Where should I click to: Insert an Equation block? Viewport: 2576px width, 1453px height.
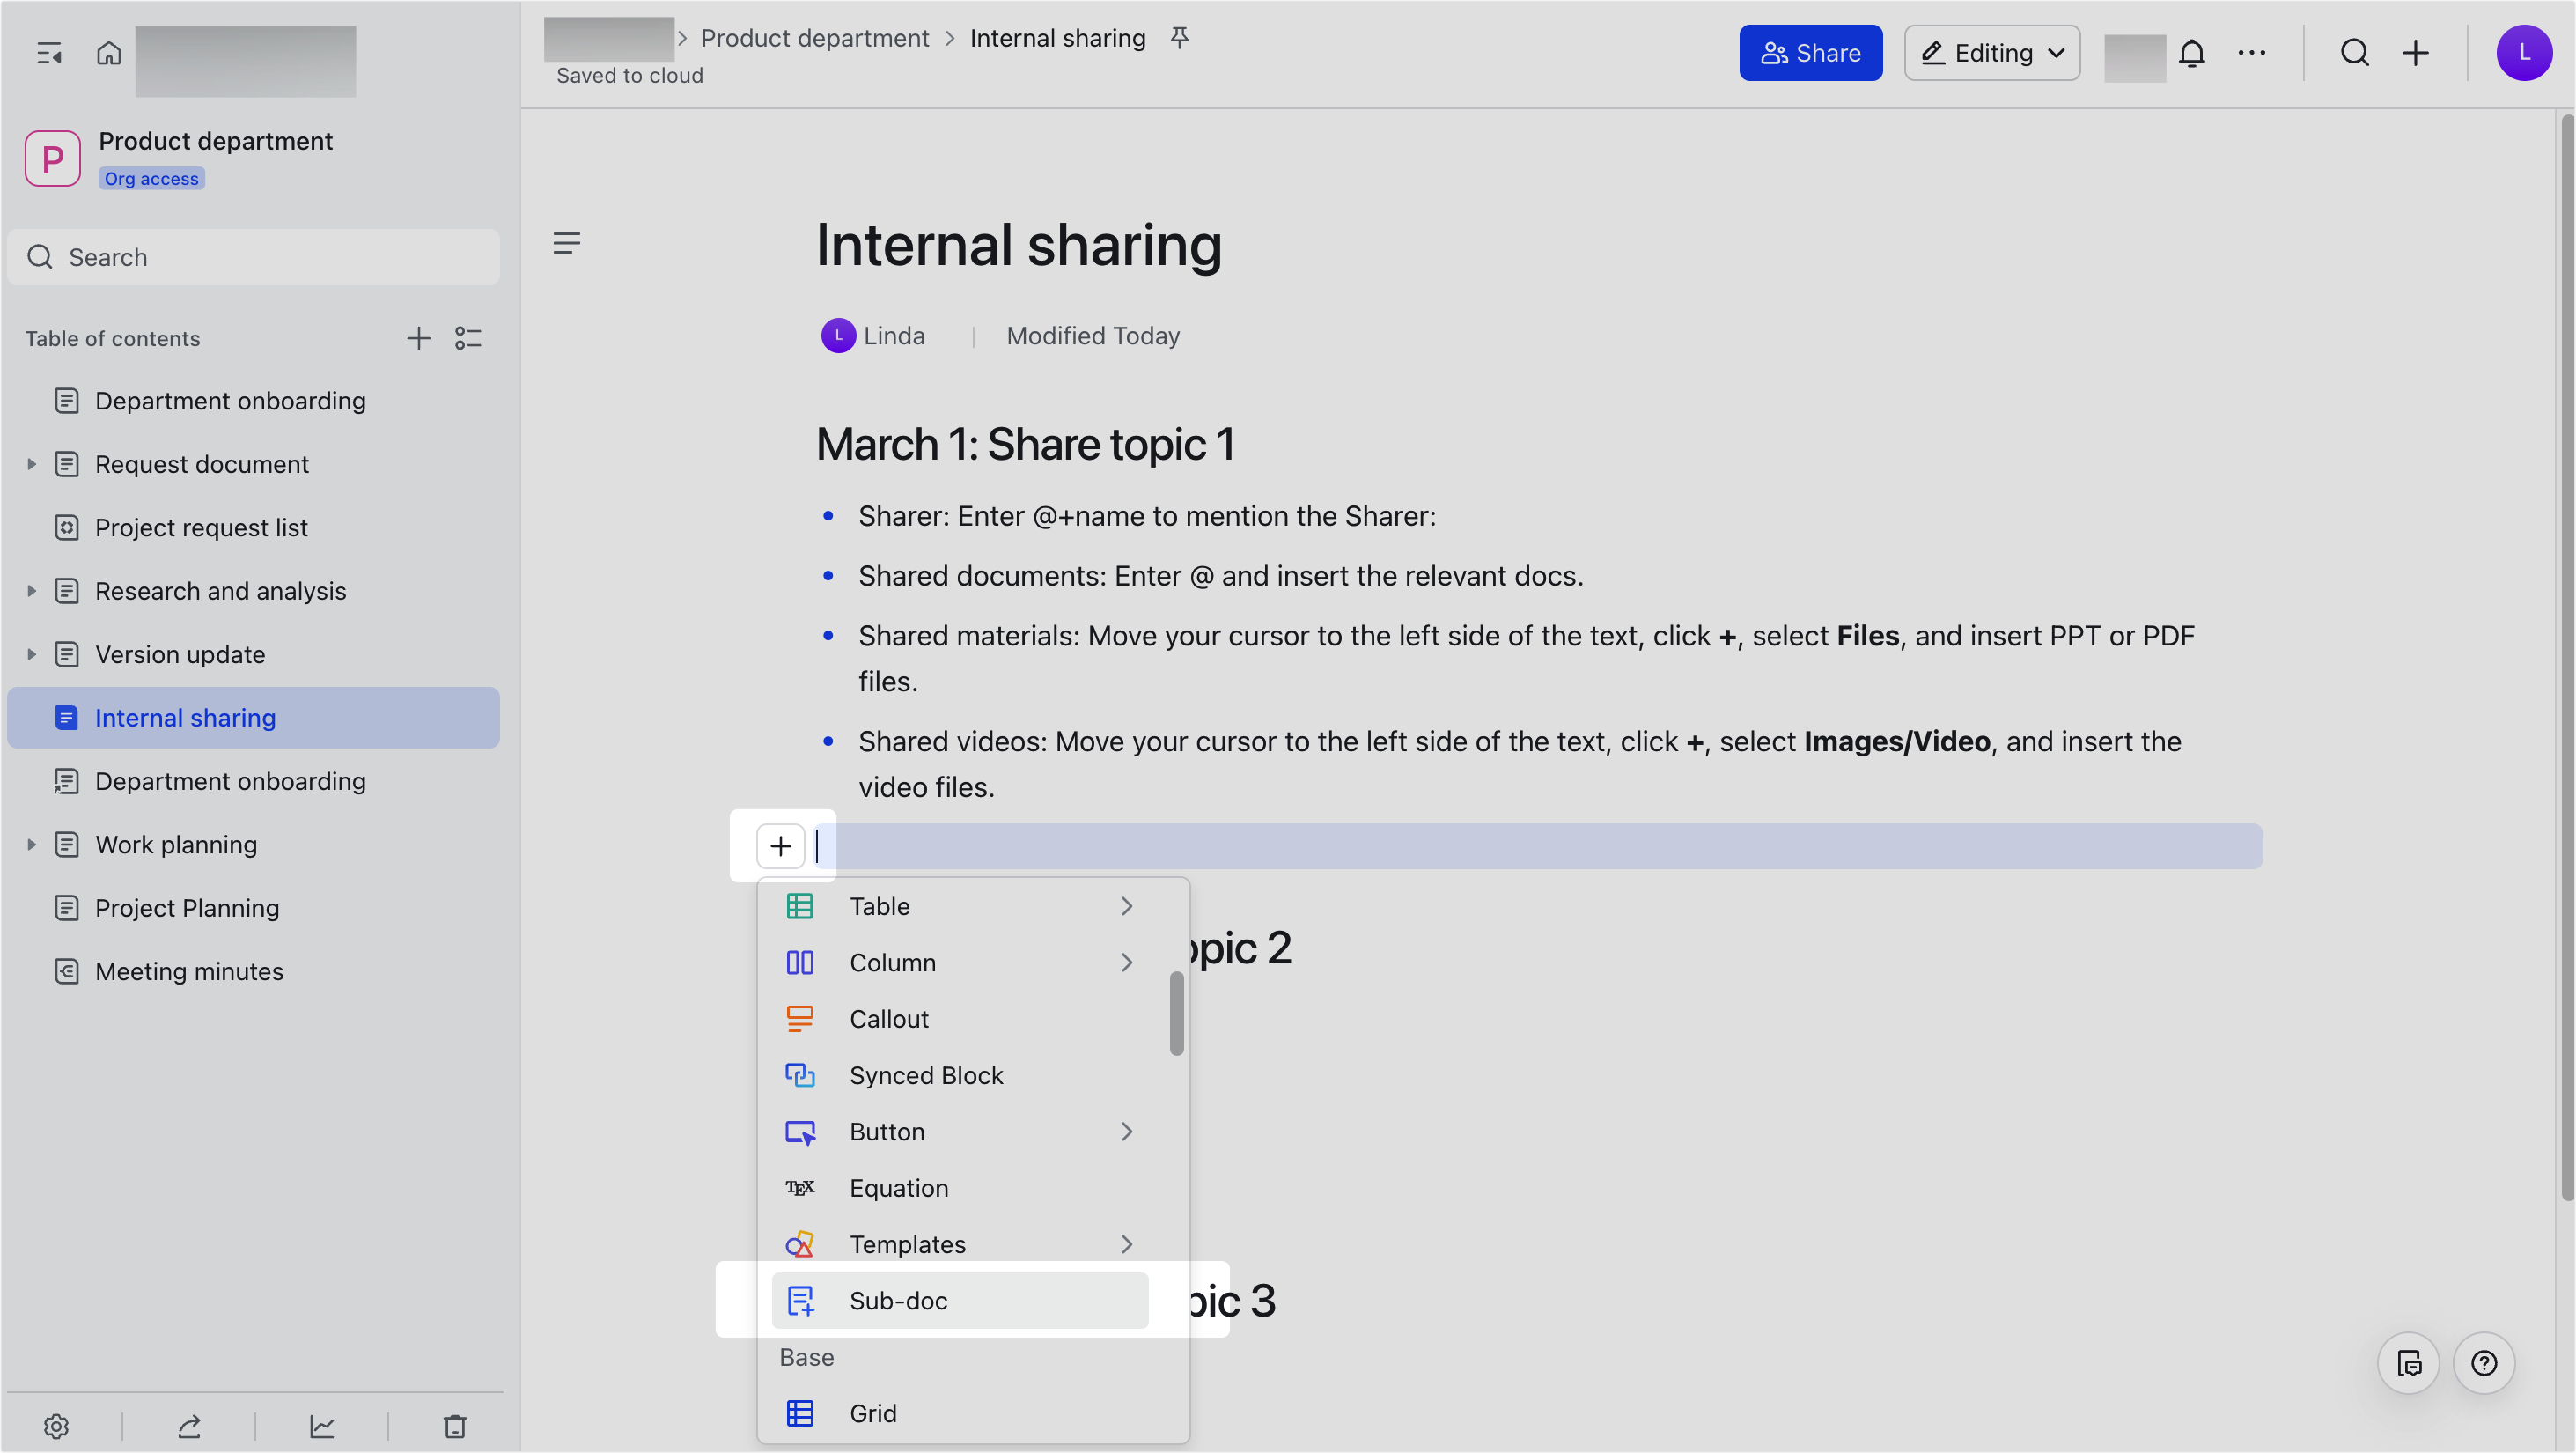tap(960, 1188)
